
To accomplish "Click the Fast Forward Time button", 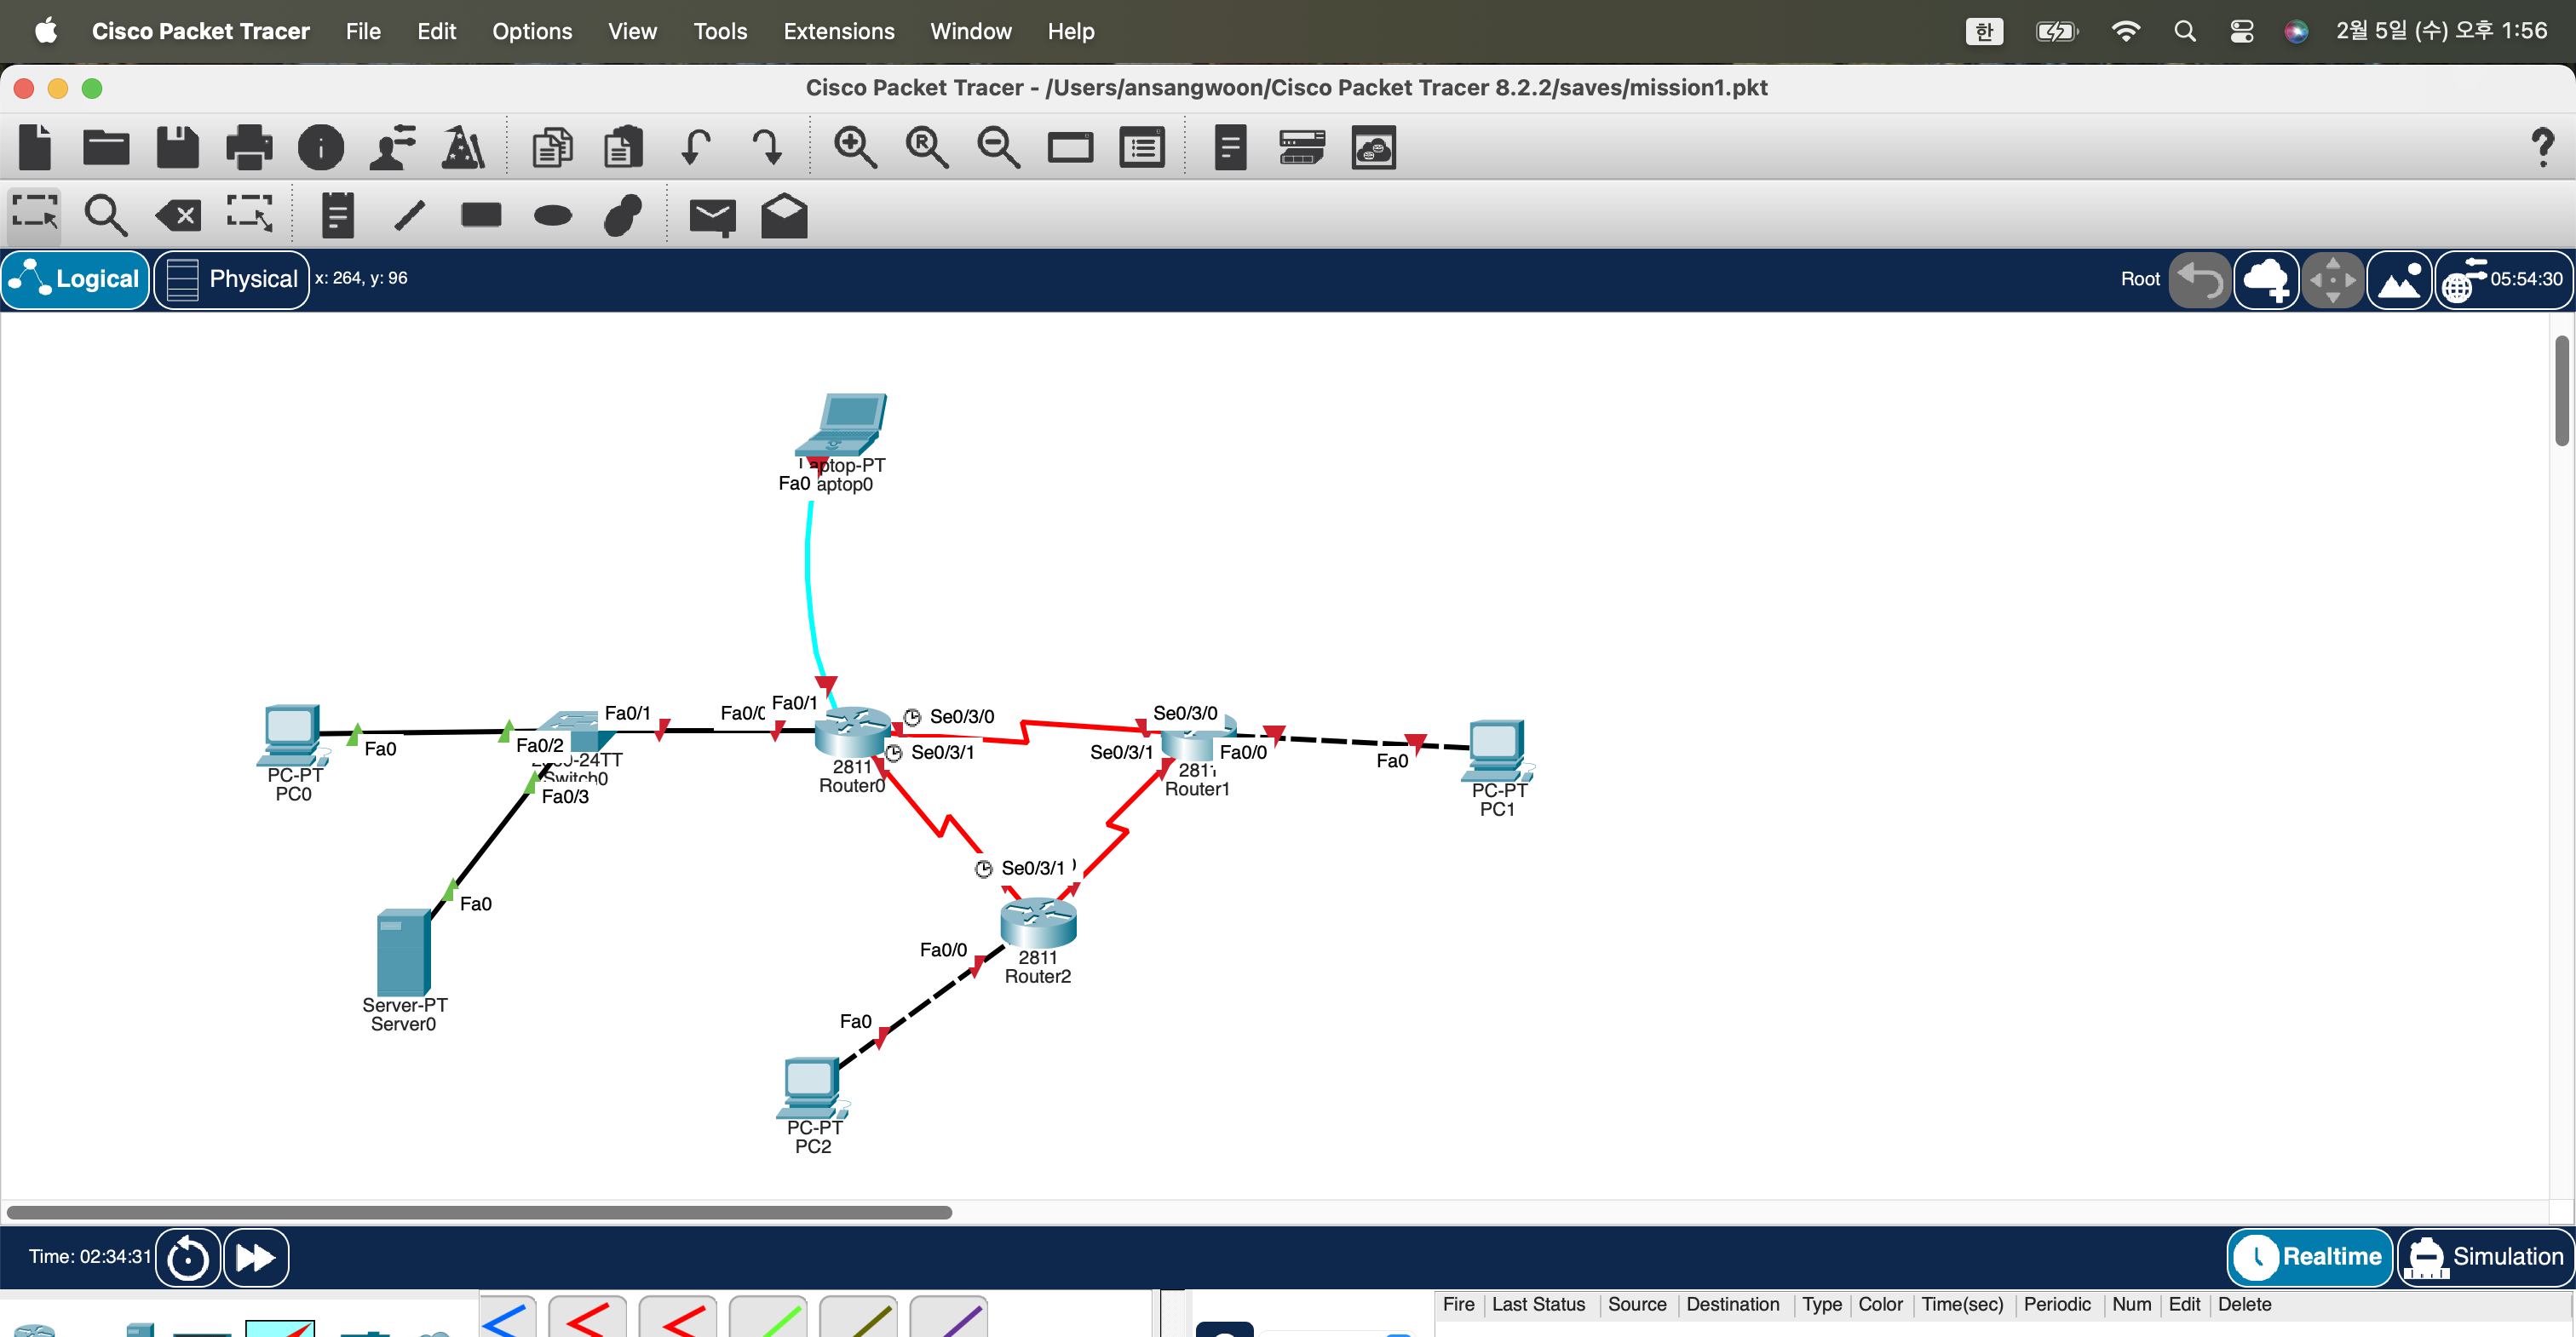I will click(256, 1256).
